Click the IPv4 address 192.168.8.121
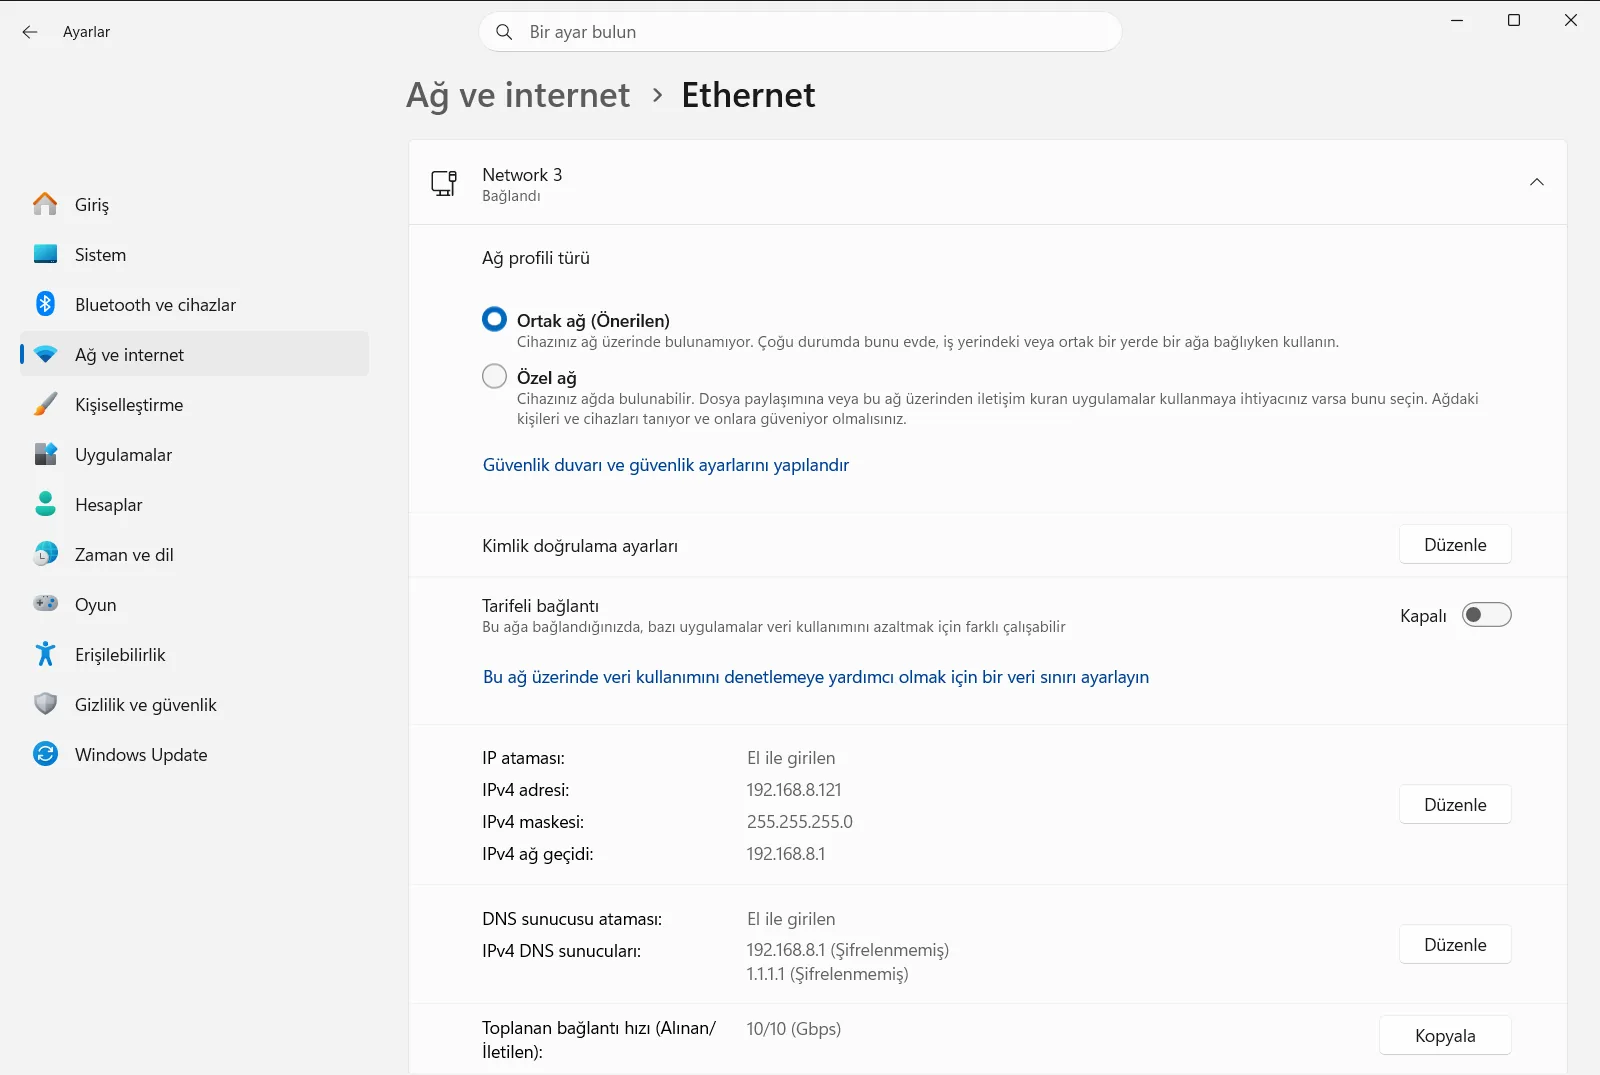The height and width of the screenshot is (1075, 1600). pyautogui.click(x=794, y=790)
